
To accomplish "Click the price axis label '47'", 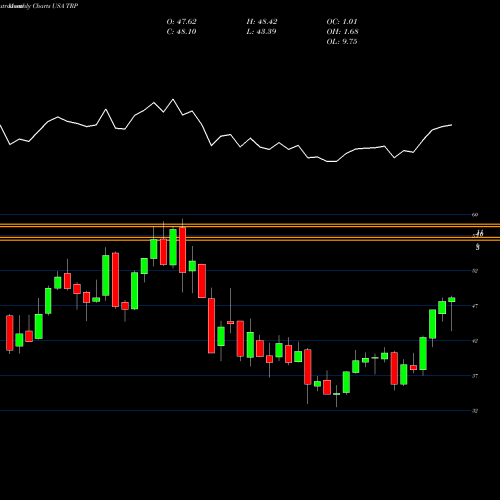I will coord(475,306).
